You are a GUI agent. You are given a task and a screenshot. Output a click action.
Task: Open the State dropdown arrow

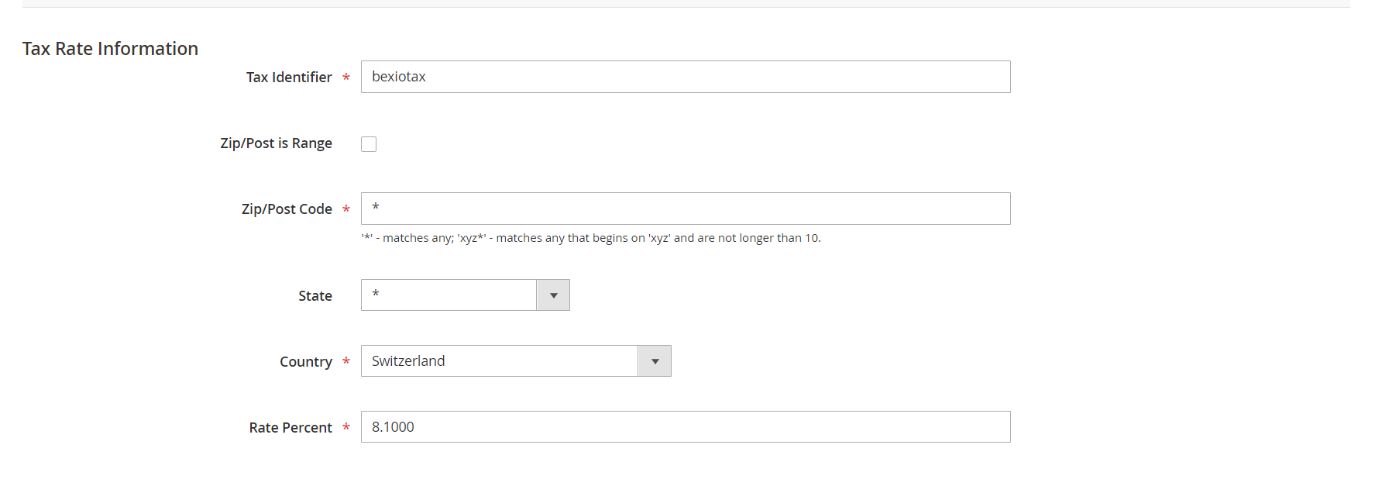[x=553, y=296]
